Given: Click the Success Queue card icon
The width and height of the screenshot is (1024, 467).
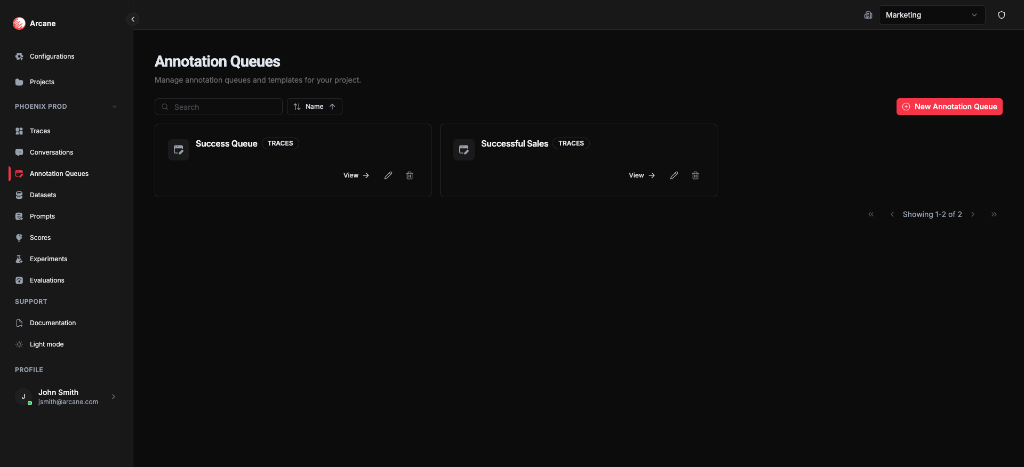Looking at the screenshot, I should click(x=178, y=150).
